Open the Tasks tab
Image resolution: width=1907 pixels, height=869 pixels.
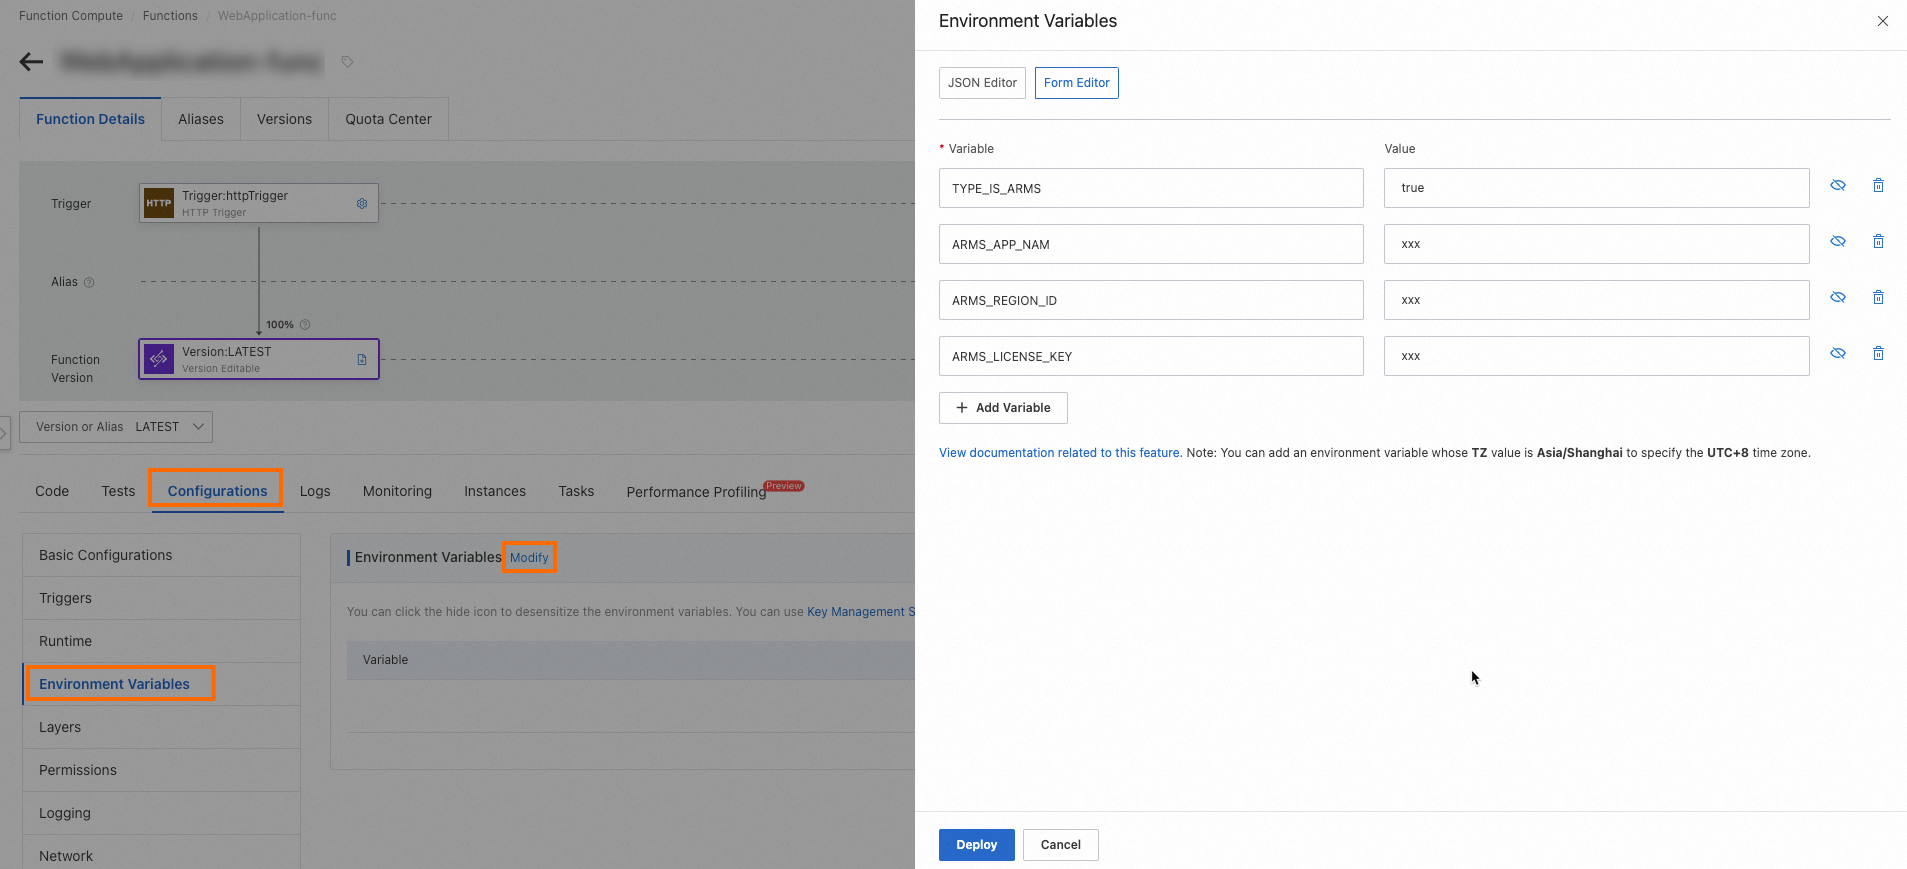(576, 491)
